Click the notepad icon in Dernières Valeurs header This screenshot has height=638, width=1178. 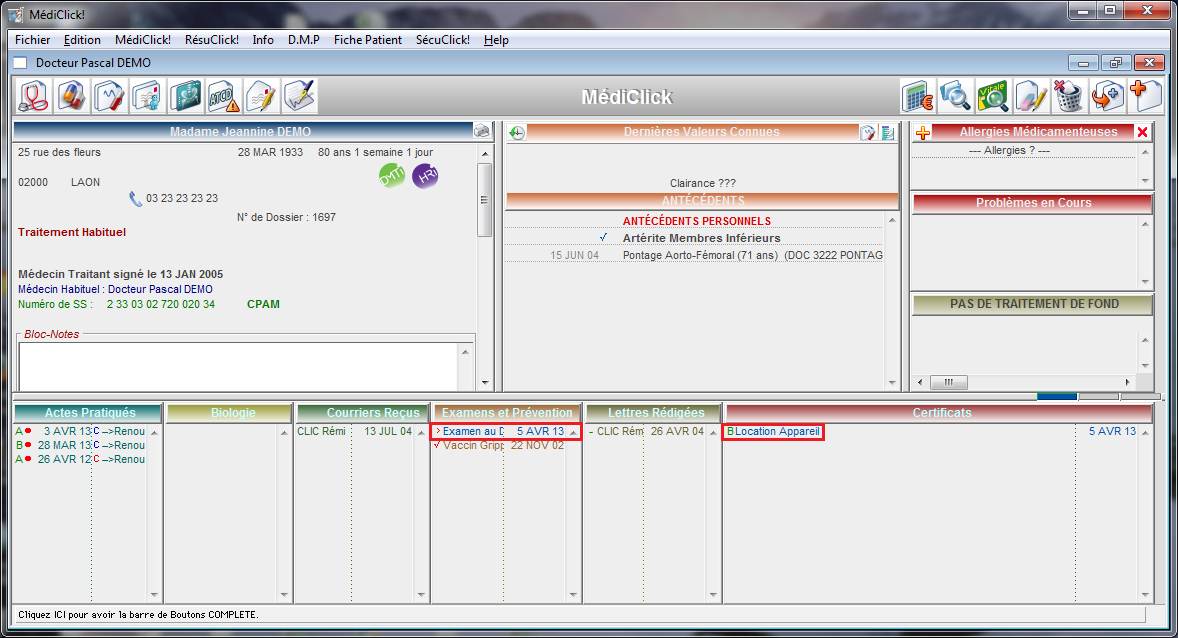pyautogui.click(x=868, y=132)
